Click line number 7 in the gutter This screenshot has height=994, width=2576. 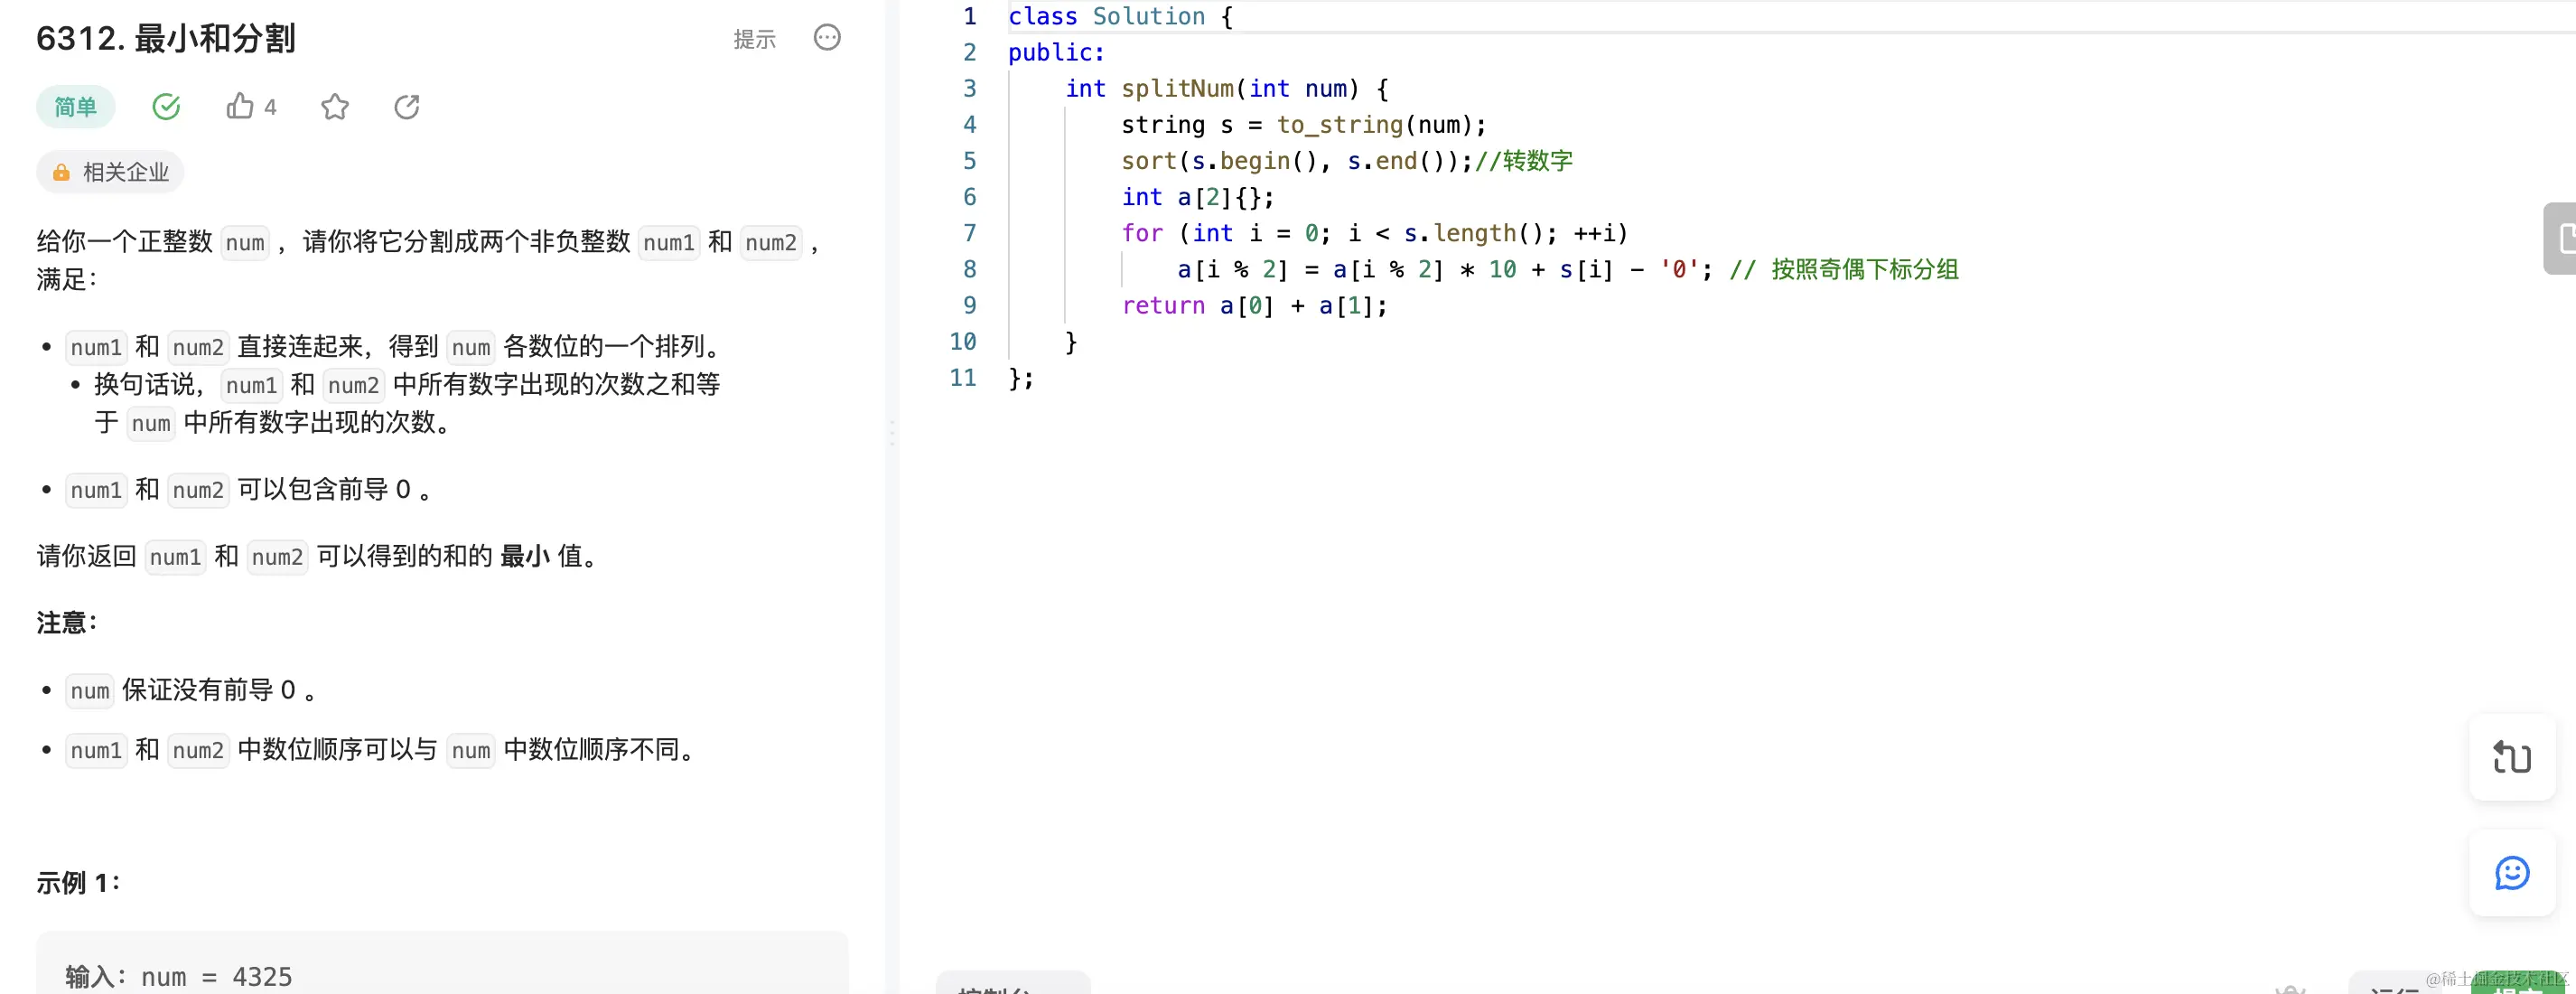click(969, 233)
